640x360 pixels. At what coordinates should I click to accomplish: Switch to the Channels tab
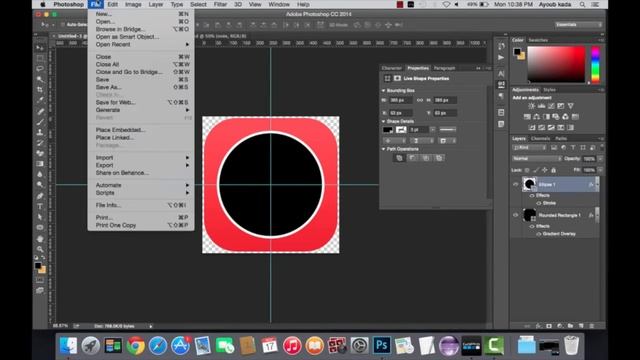(x=540, y=139)
